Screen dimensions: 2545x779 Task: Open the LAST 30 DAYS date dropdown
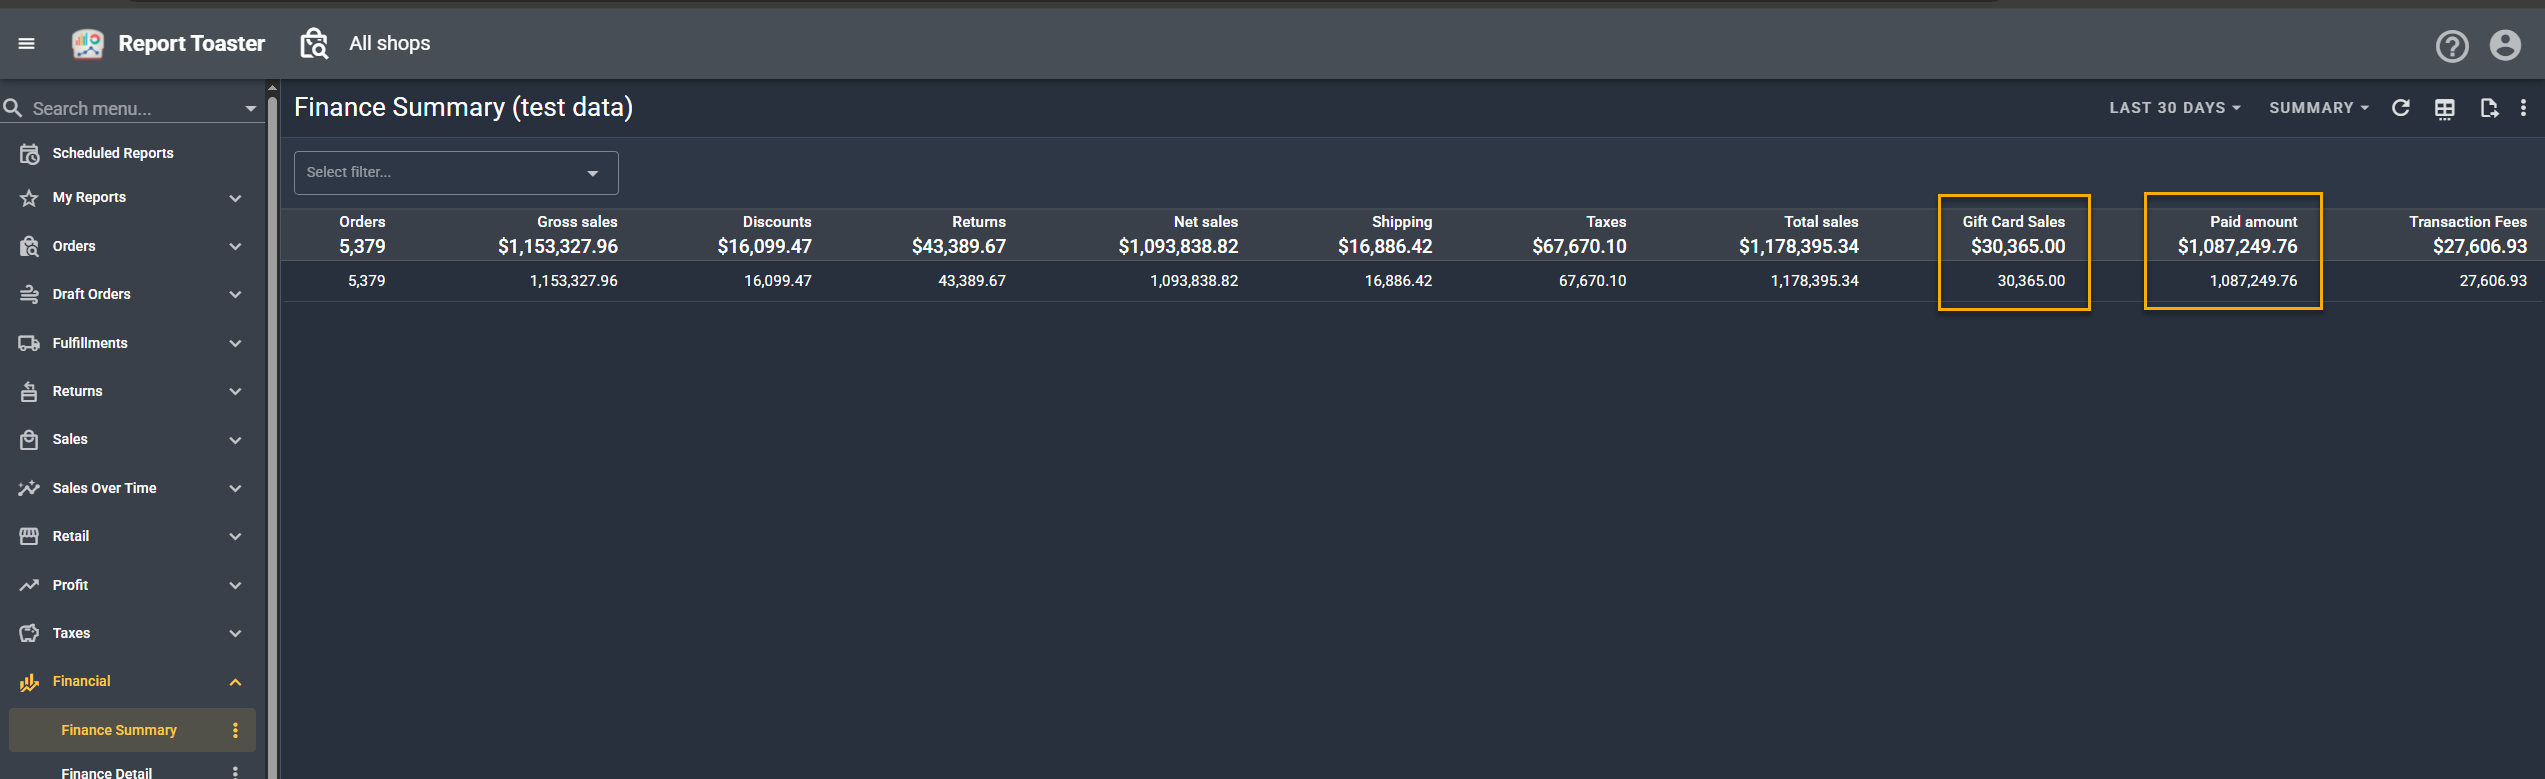[2174, 108]
